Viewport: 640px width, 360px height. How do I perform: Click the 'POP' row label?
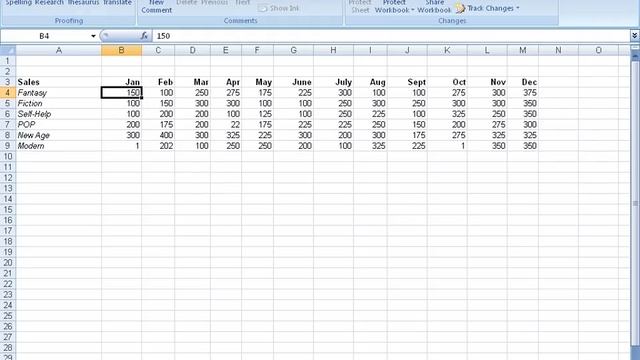[x=59, y=124]
